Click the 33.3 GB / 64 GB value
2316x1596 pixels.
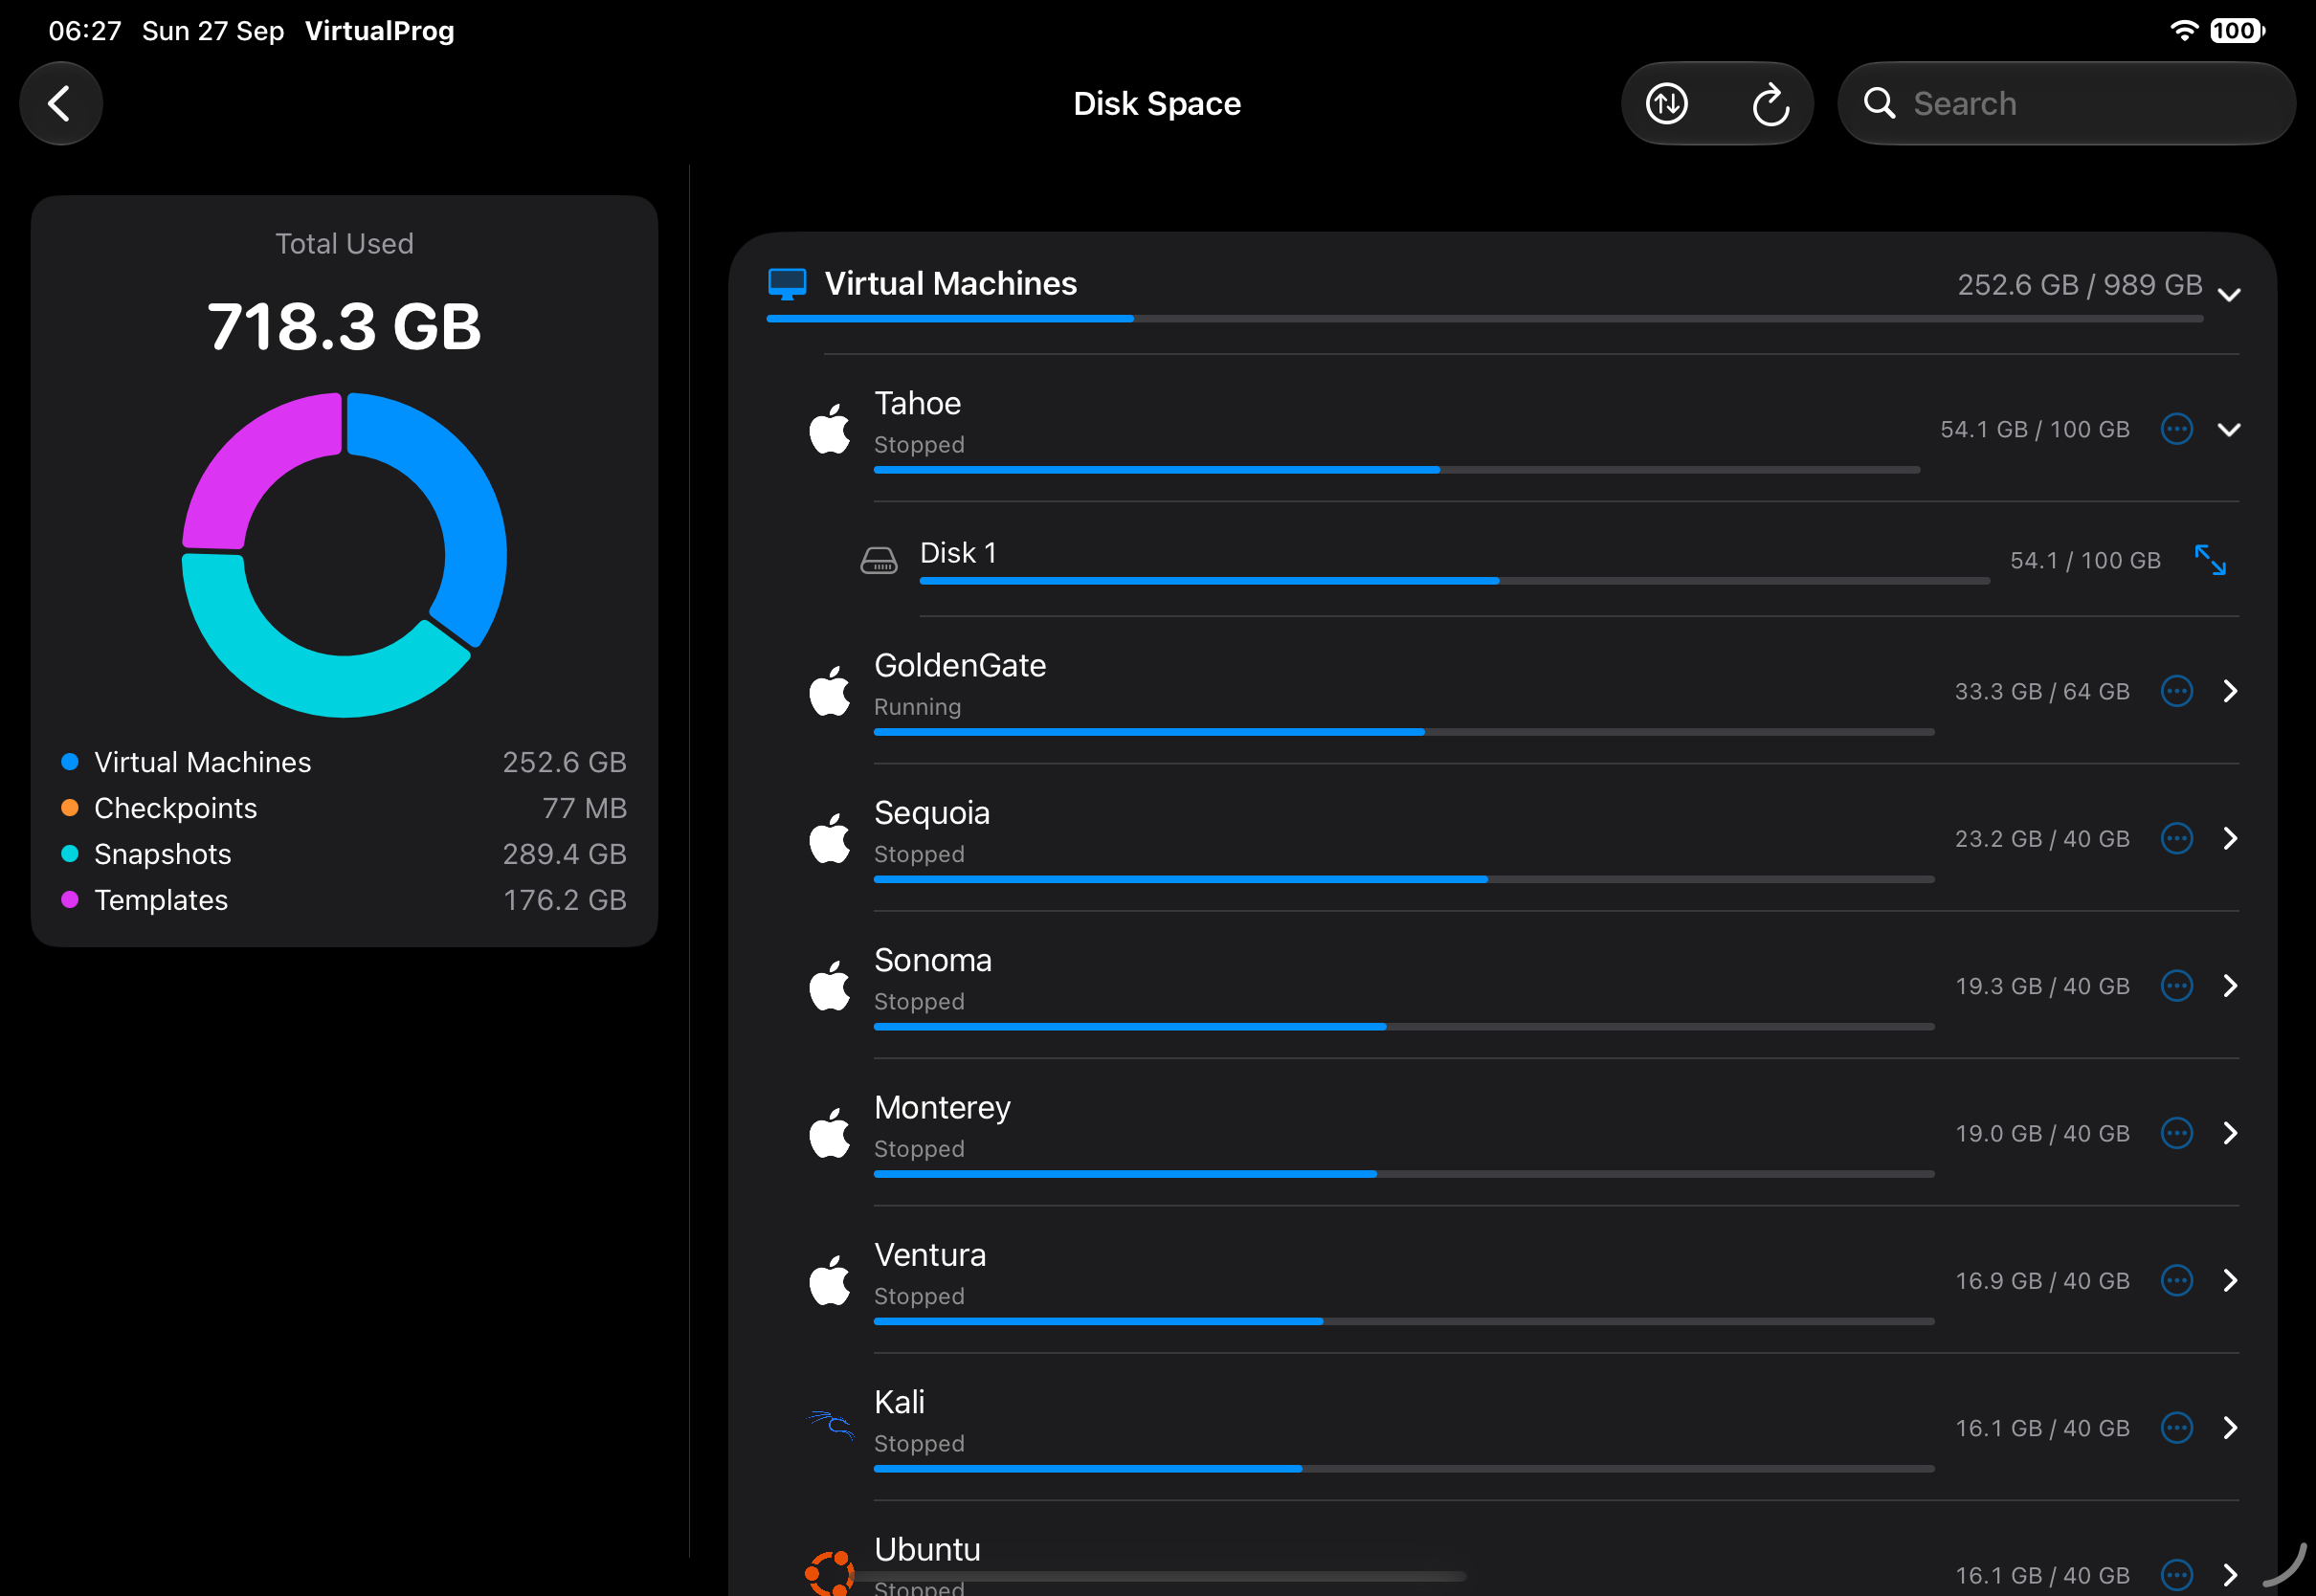[2042, 692]
